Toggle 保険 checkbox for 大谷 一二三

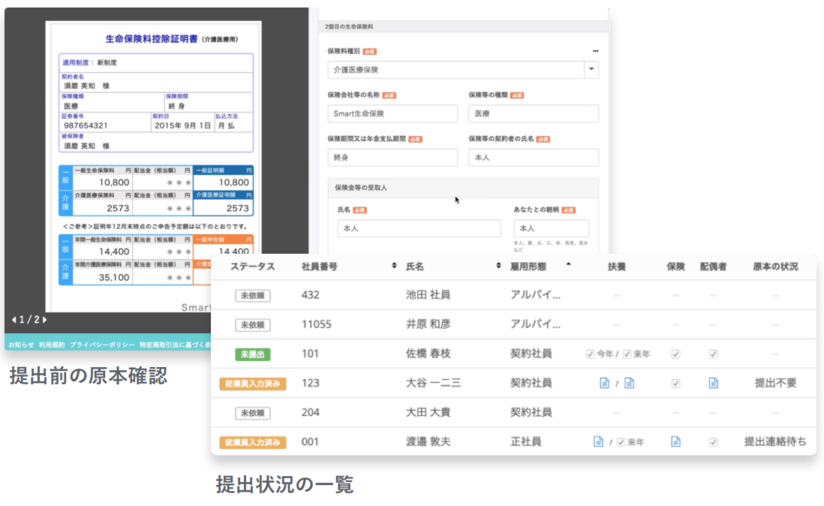tap(675, 383)
